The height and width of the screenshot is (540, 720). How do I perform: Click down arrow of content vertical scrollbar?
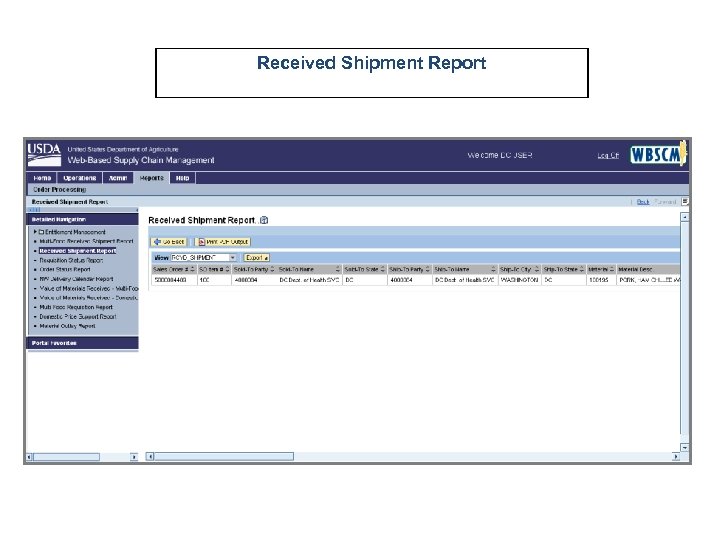pyautogui.click(x=685, y=447)
